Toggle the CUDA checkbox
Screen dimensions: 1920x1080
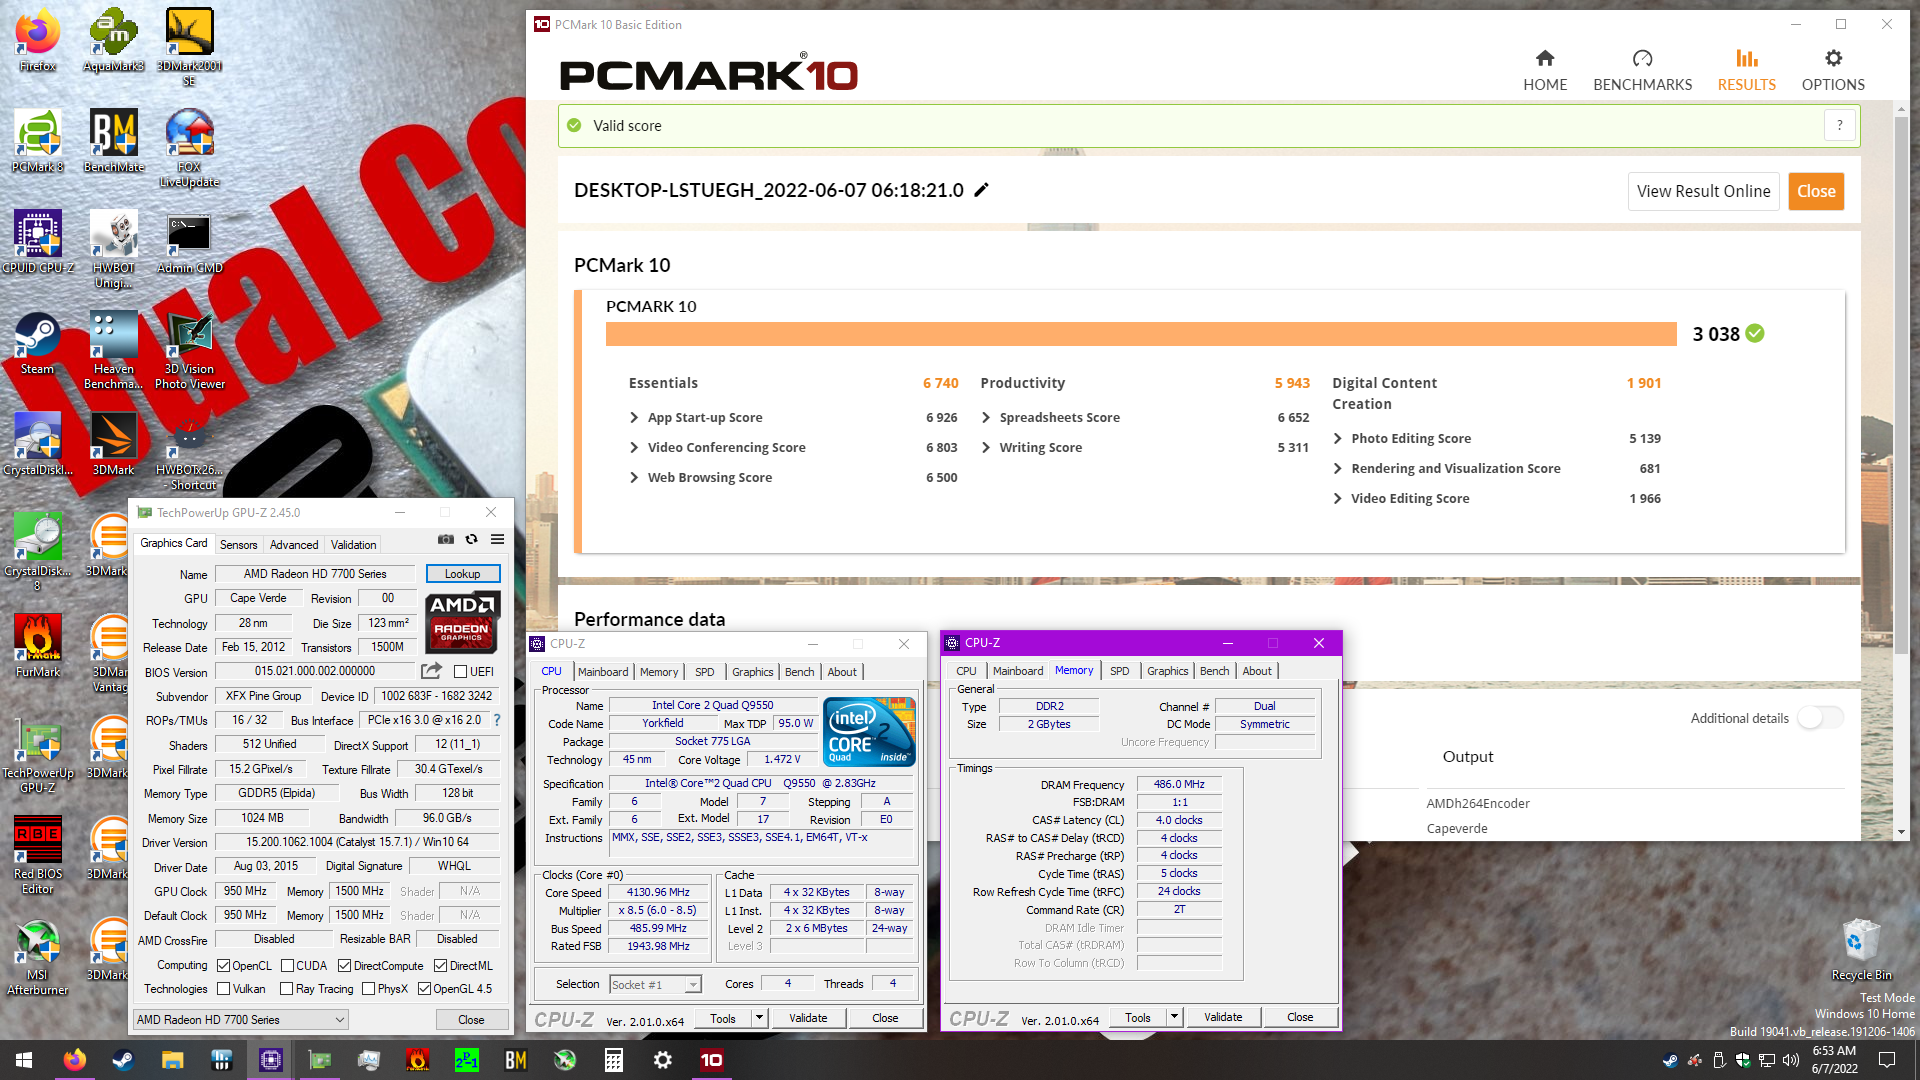[287, 966]
